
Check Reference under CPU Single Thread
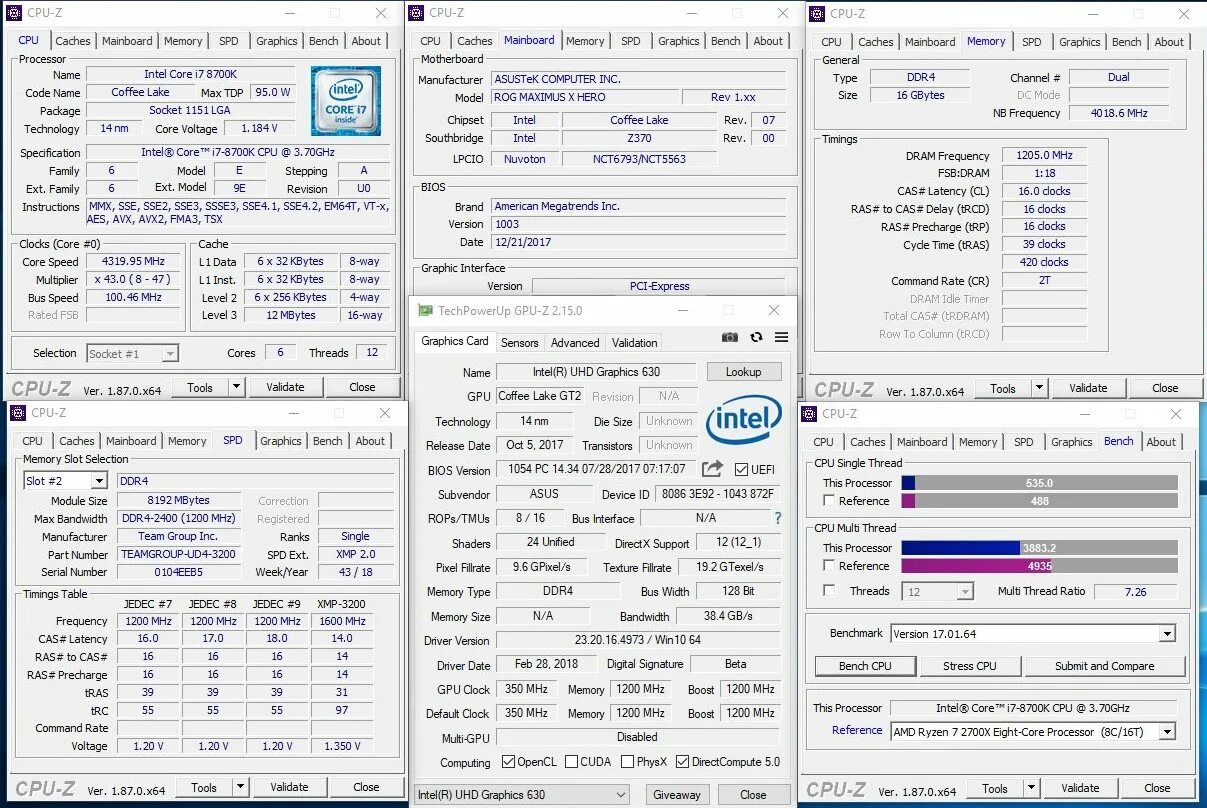coord(829,501)
